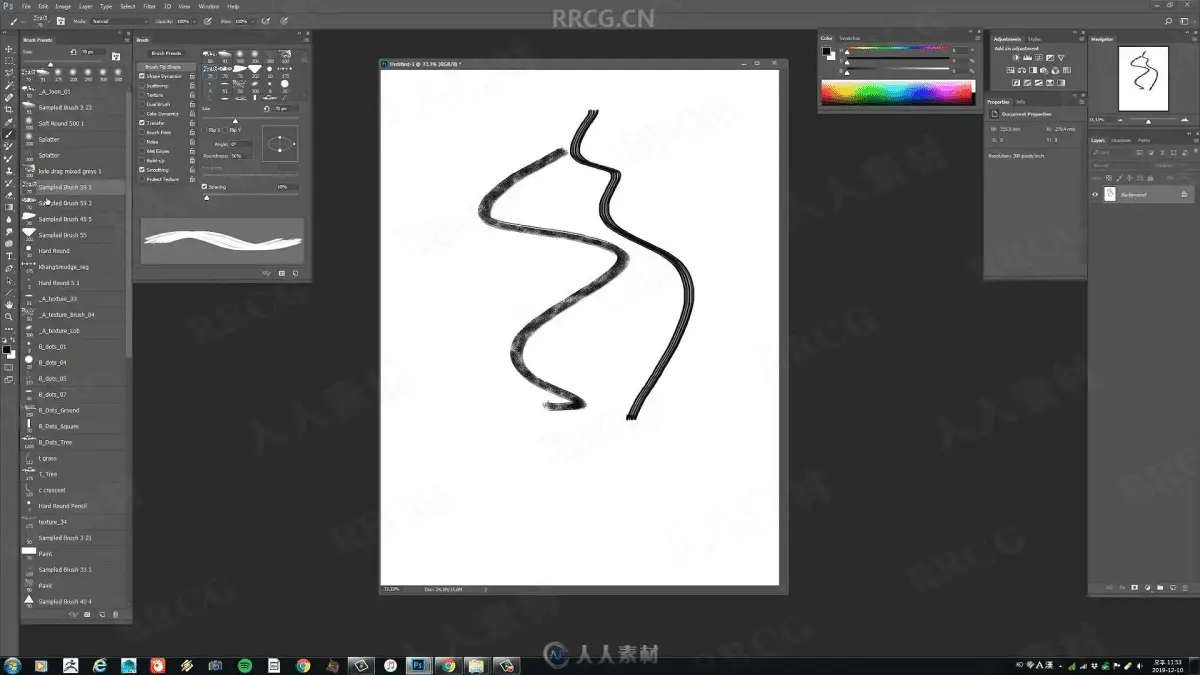Enable the Scattering checkbox
Image resolution: width=1200 pixels, height=675 pixels.
[142, 86]
